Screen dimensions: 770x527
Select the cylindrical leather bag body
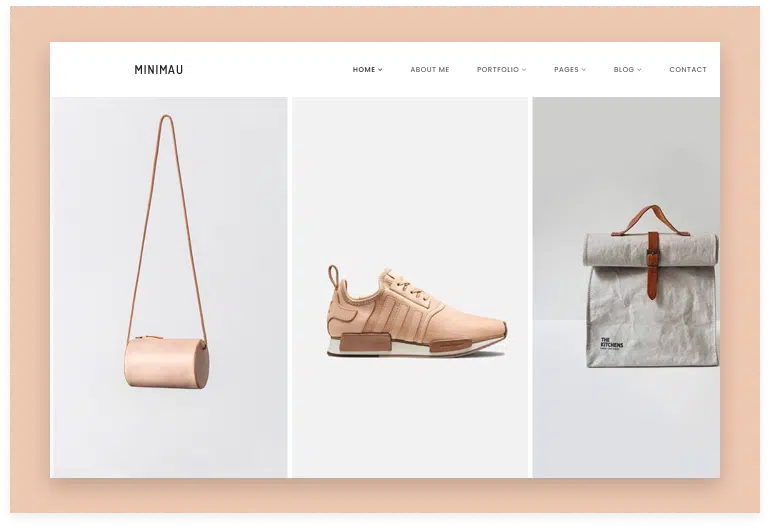(166, 363)
